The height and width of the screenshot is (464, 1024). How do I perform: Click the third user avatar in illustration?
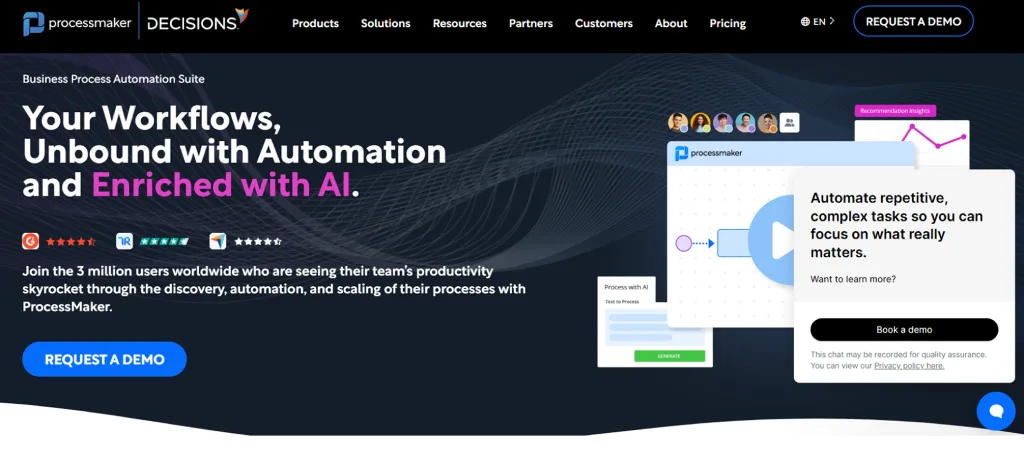(x=722, y=122)
